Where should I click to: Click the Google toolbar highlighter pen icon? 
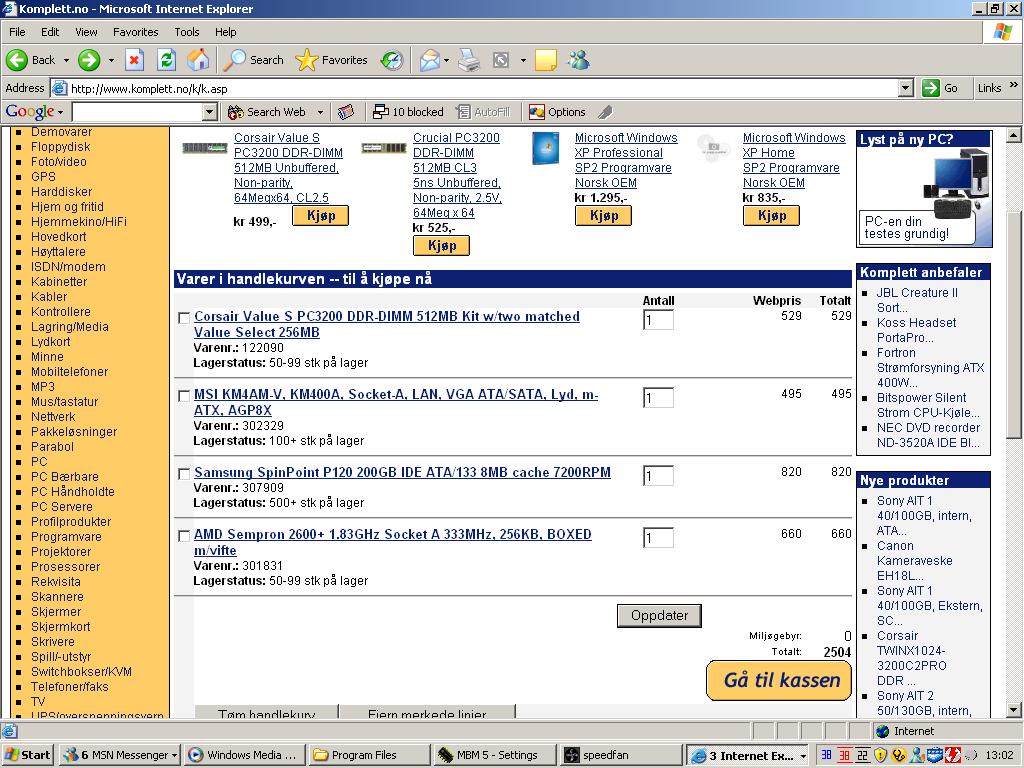[x=605, y=112]
